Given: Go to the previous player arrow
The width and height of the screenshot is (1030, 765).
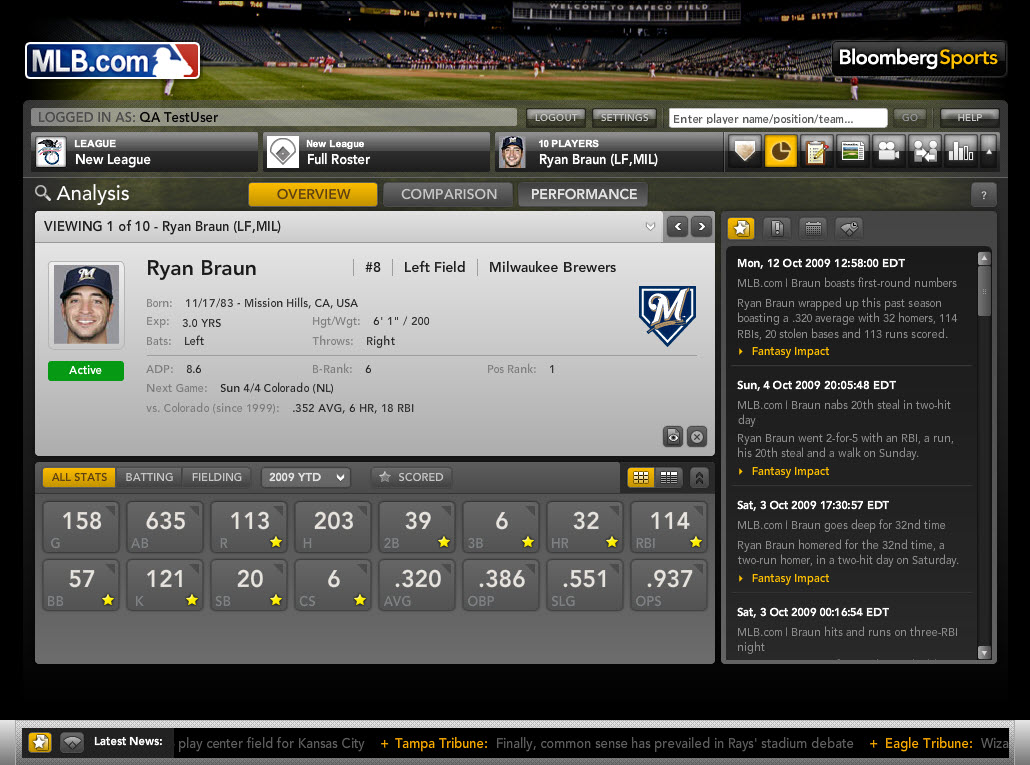Looking at the screenshot, I should 678,227.
